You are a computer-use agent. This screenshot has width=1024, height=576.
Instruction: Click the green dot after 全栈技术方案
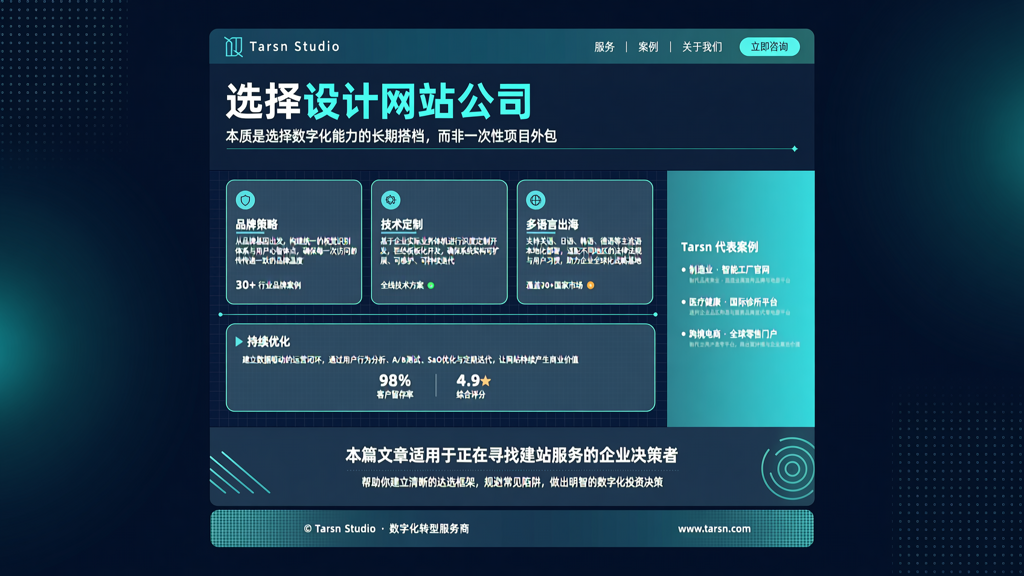click(431, 285)
